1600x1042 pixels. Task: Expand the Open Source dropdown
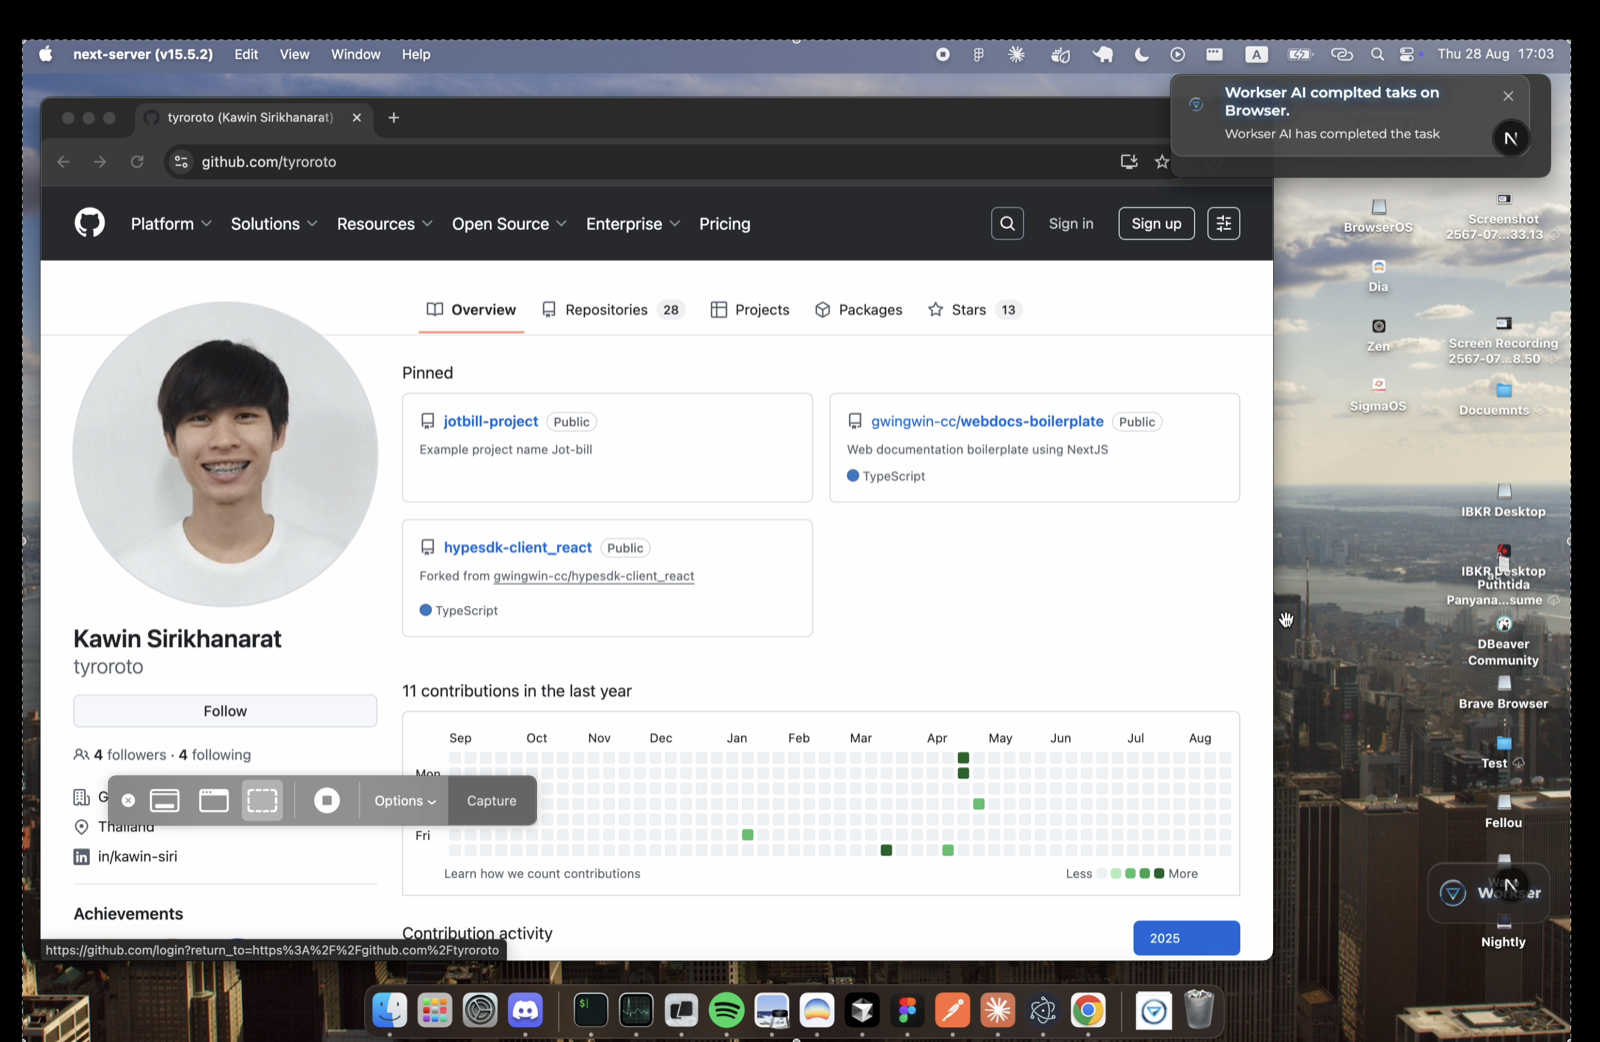click(x=509, y=224)
